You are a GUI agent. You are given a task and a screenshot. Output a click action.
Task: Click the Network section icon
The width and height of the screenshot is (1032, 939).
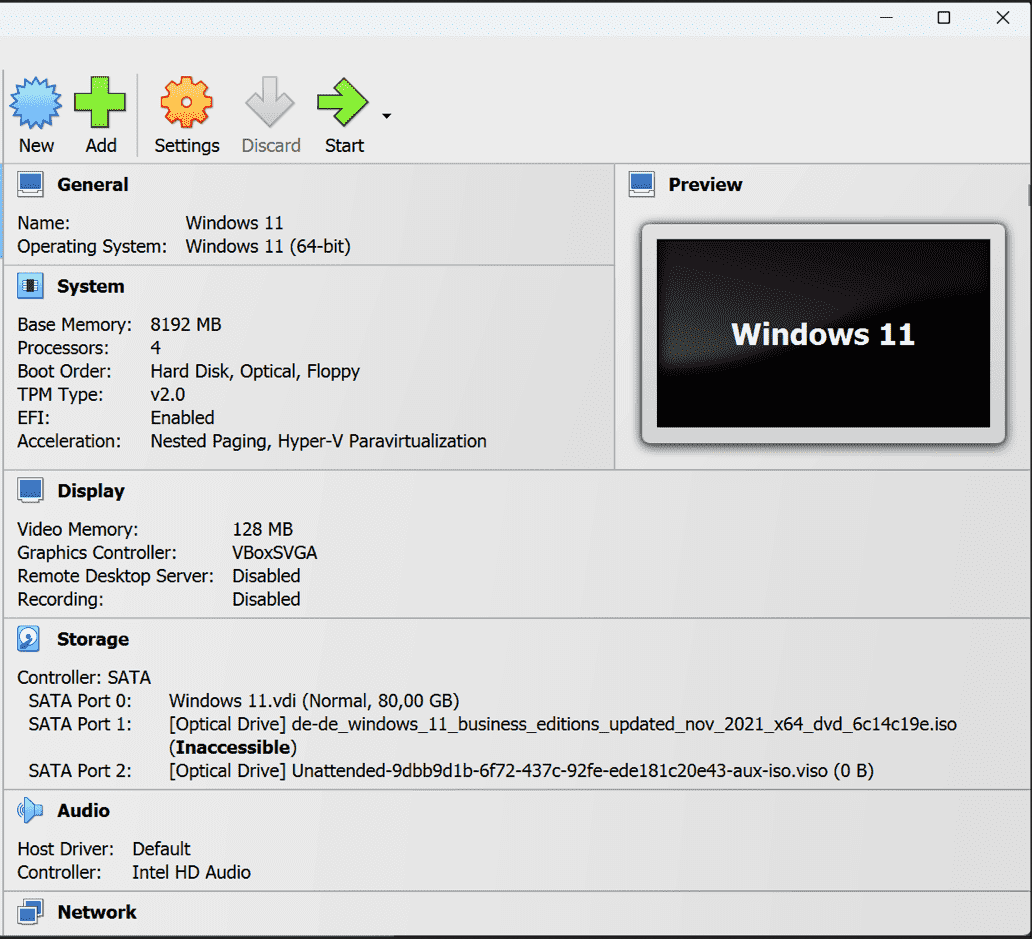[30, 912]
